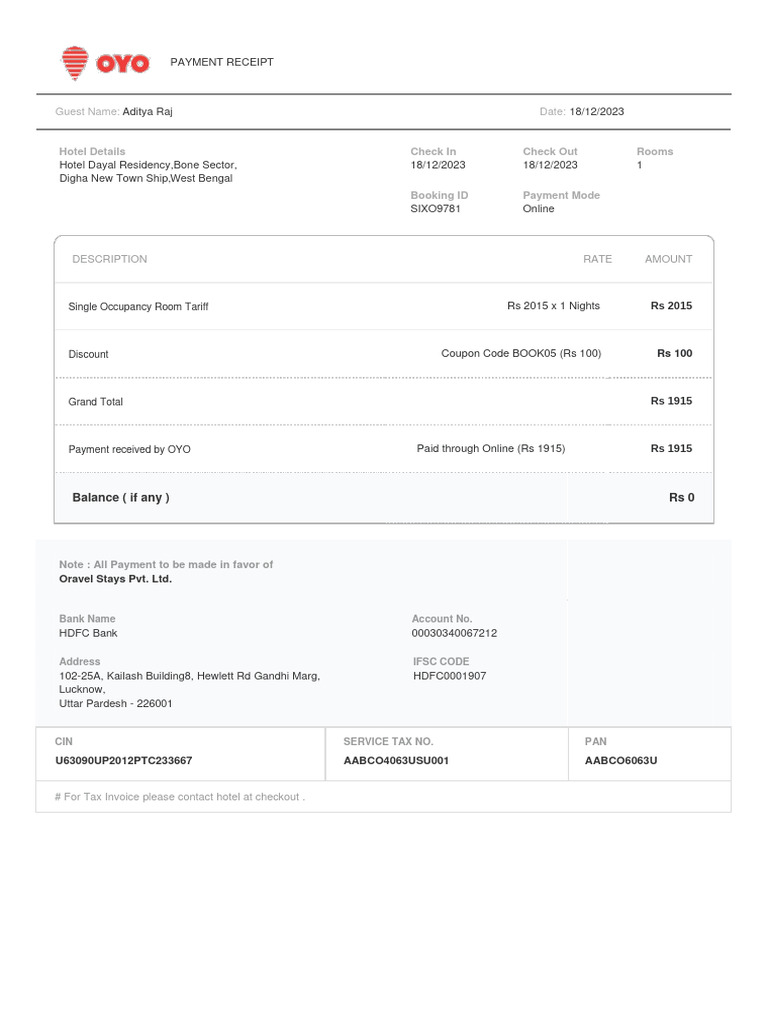
Task: Click the Oravel Stays Pvt. Ltd. name
Action: [115, 579]
